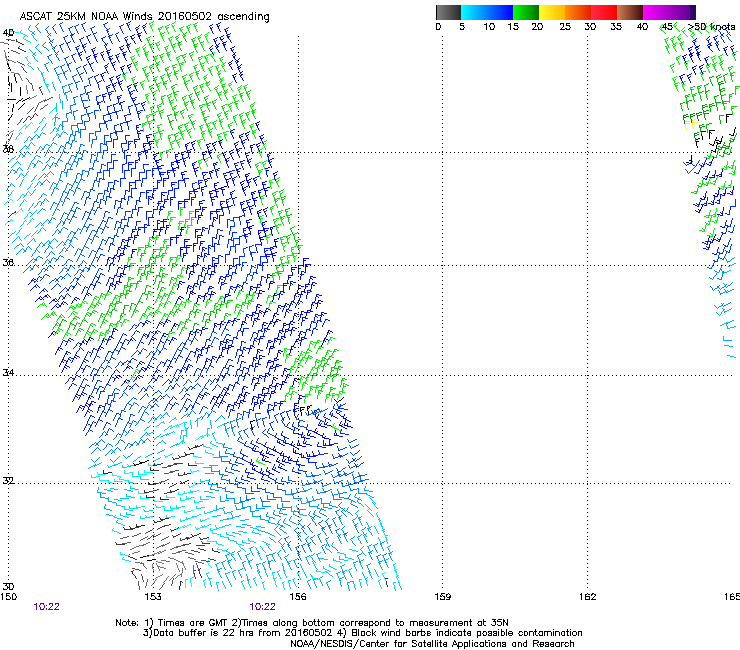The image size is (740, 650).
Task: Click the purple 10:22 timestamp nearest the 150 label
Action: (47, 607)
